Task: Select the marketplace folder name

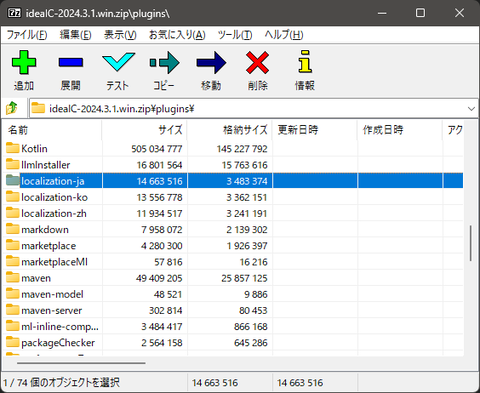Action: click(x=49, y=246)
